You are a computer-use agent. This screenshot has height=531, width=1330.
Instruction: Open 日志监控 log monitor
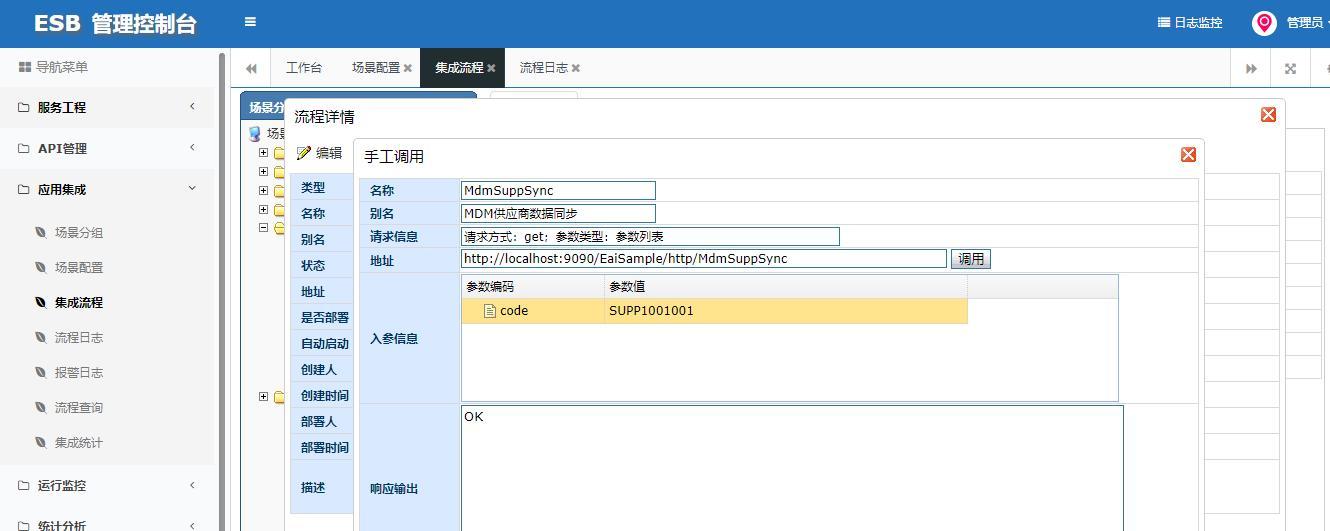coord(1190,23)
